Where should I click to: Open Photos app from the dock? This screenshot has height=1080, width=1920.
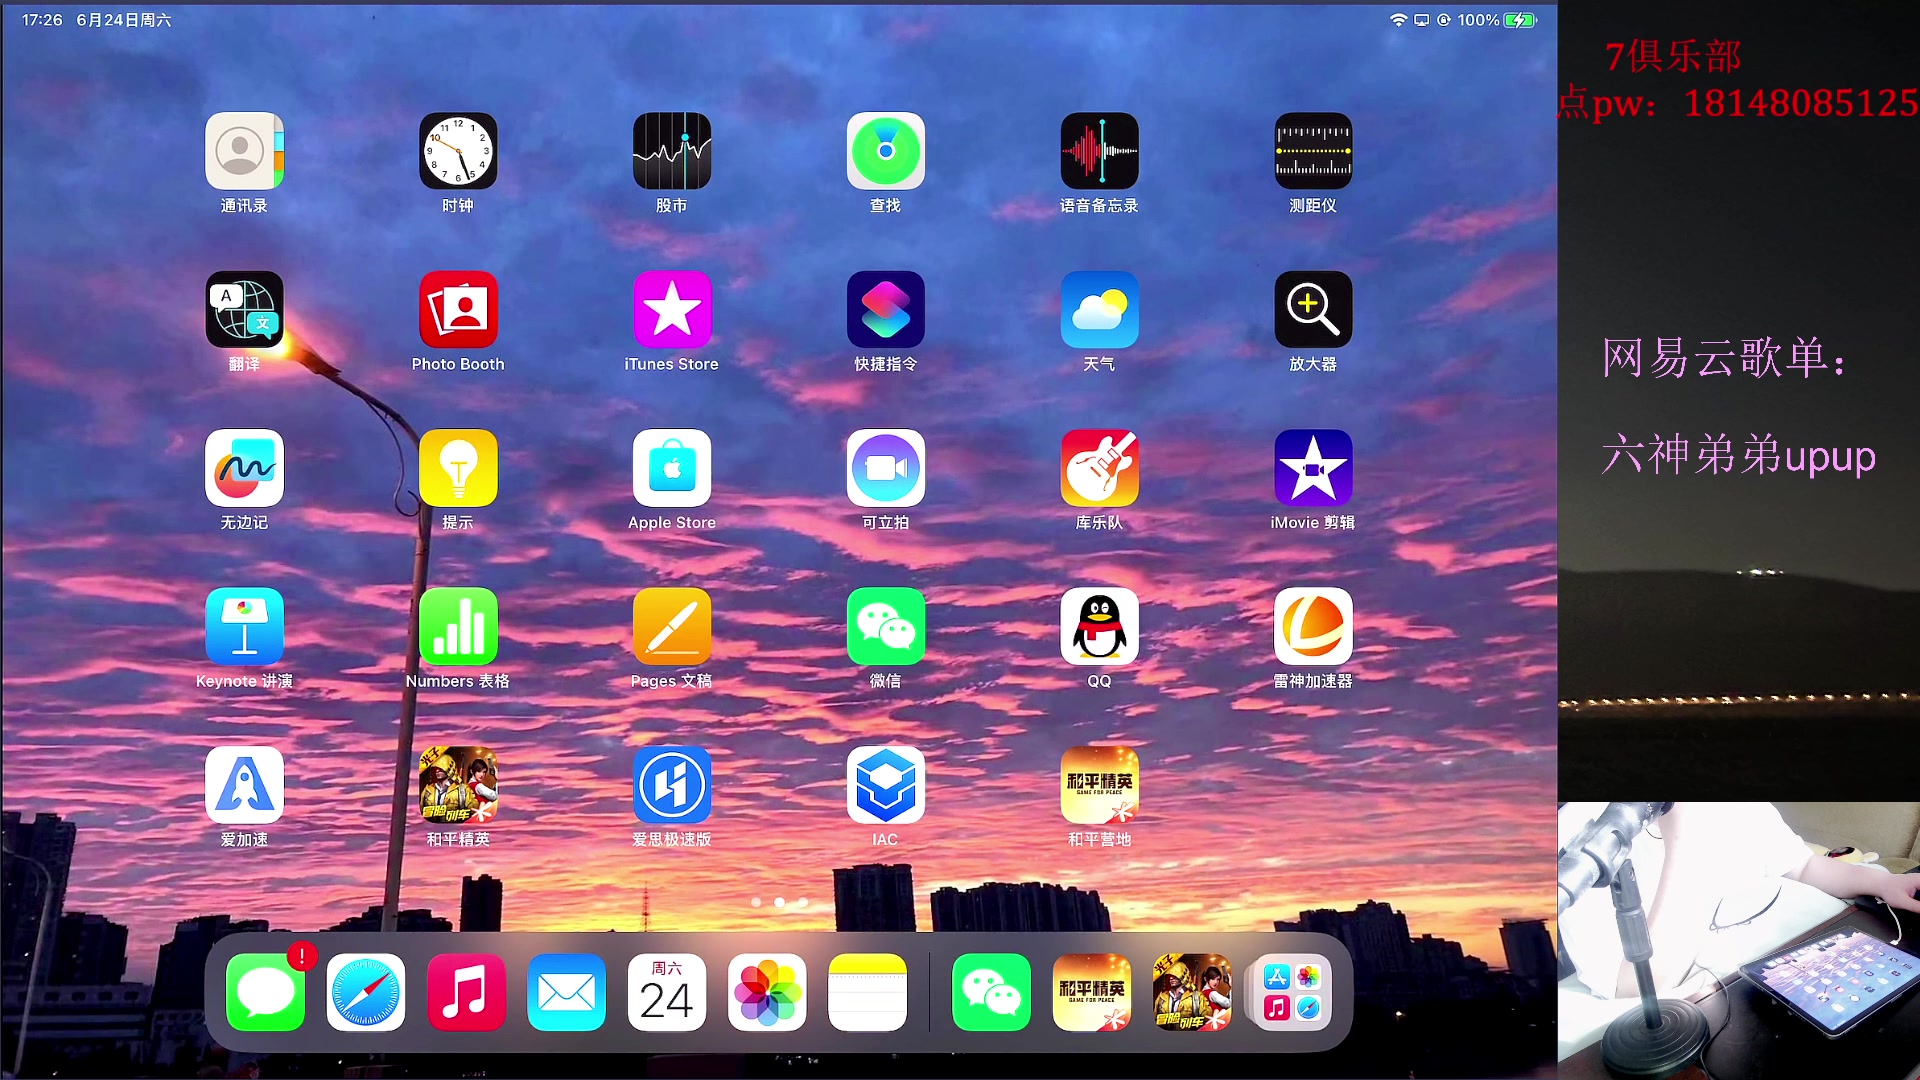767,992
